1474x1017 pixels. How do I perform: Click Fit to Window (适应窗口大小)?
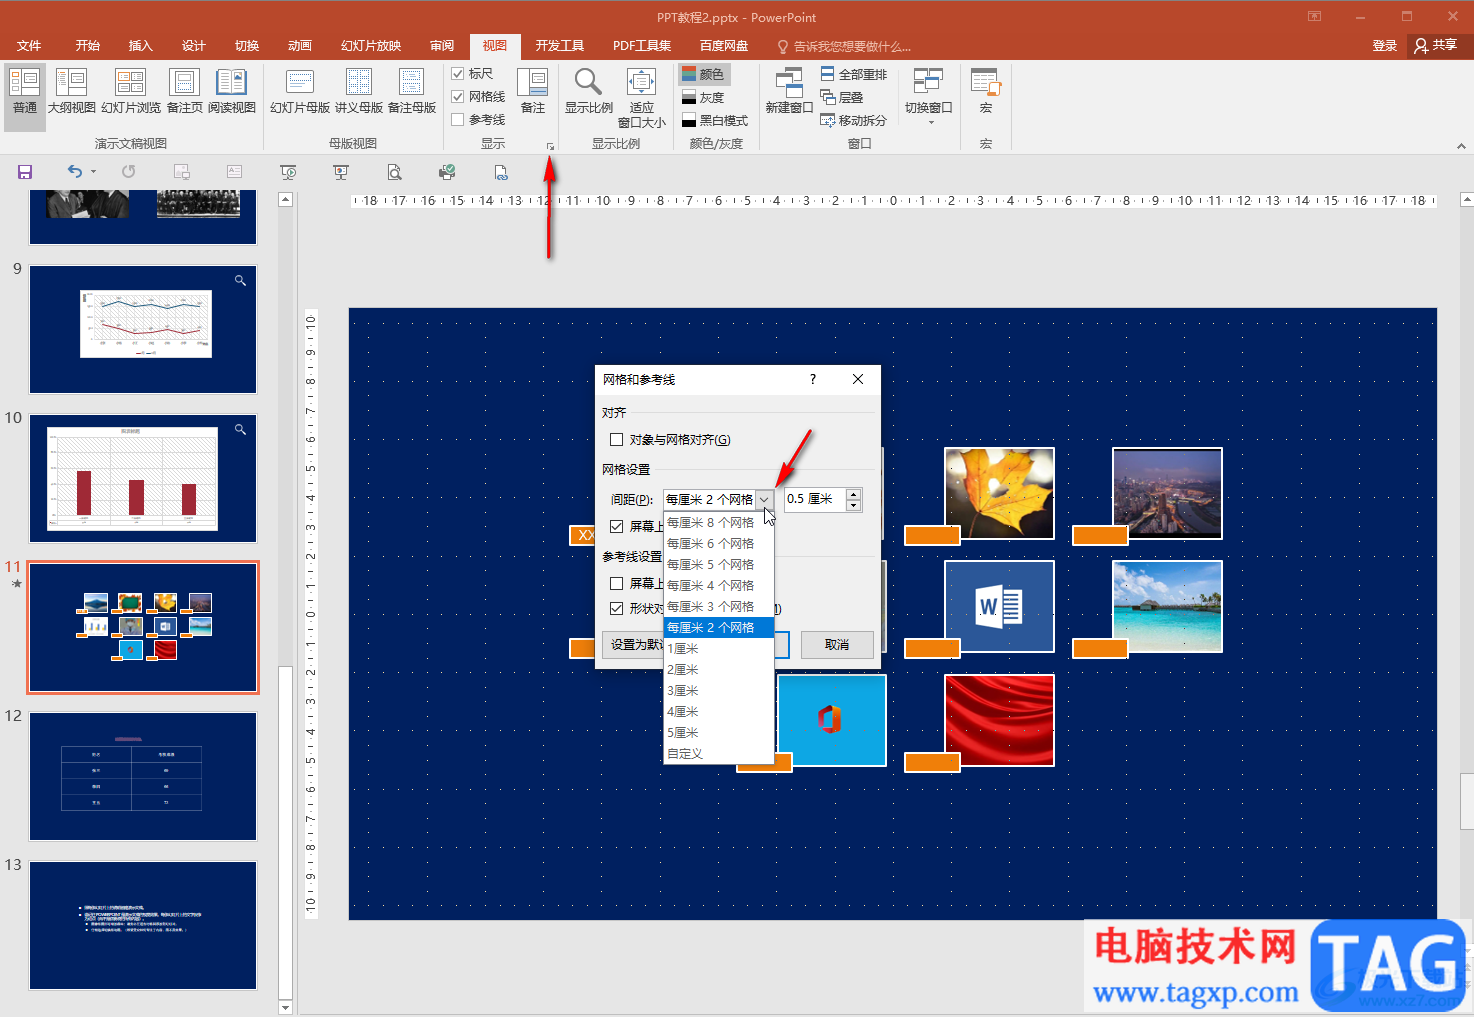(x=641, y=98)
